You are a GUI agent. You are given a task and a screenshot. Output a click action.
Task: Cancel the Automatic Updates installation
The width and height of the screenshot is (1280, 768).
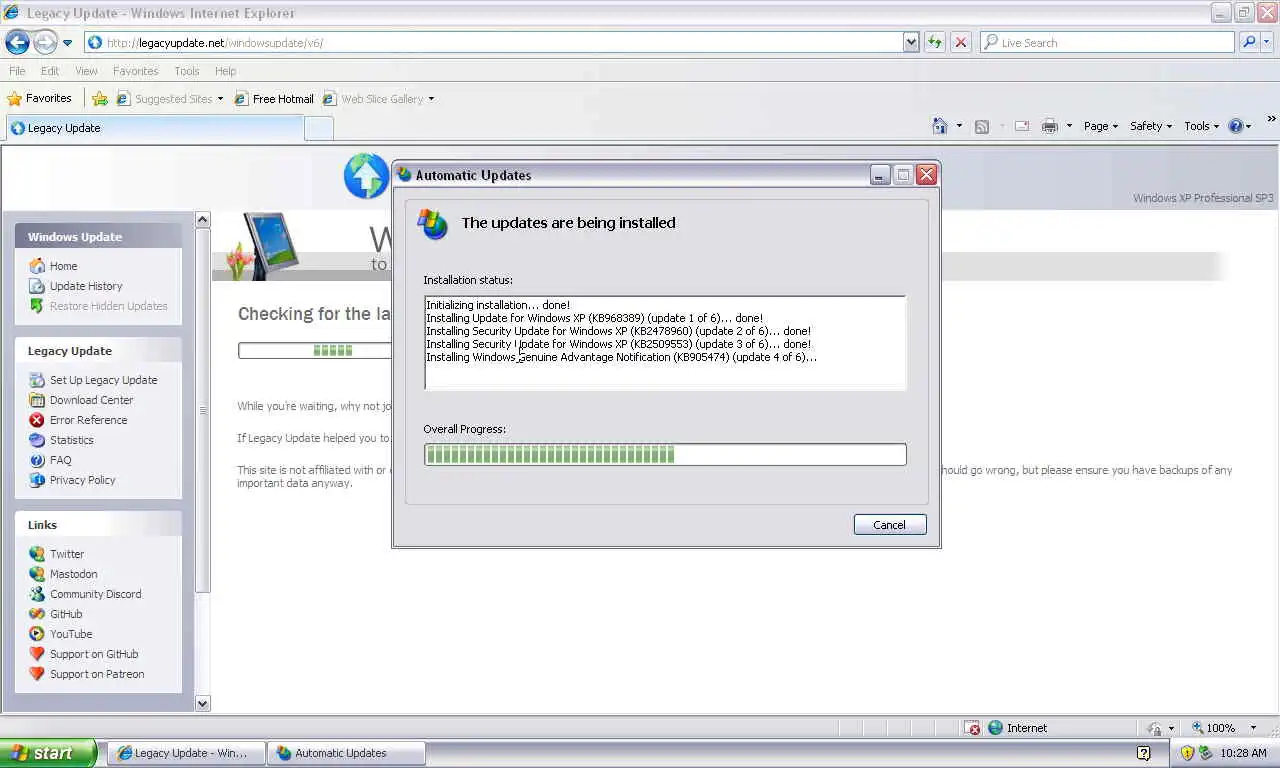pyautogui.click(x=890, y=525)
